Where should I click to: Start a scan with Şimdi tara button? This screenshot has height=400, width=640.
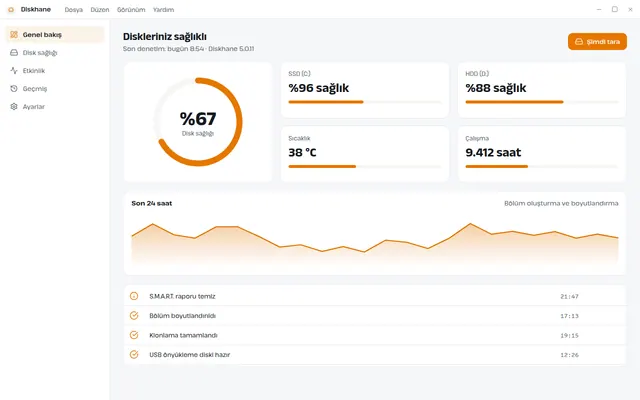coord(597,42)
